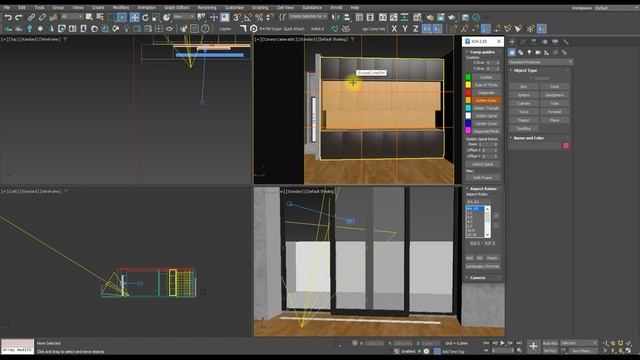
Task: Click the Cylinder primitive button
Action: (523, 104)
